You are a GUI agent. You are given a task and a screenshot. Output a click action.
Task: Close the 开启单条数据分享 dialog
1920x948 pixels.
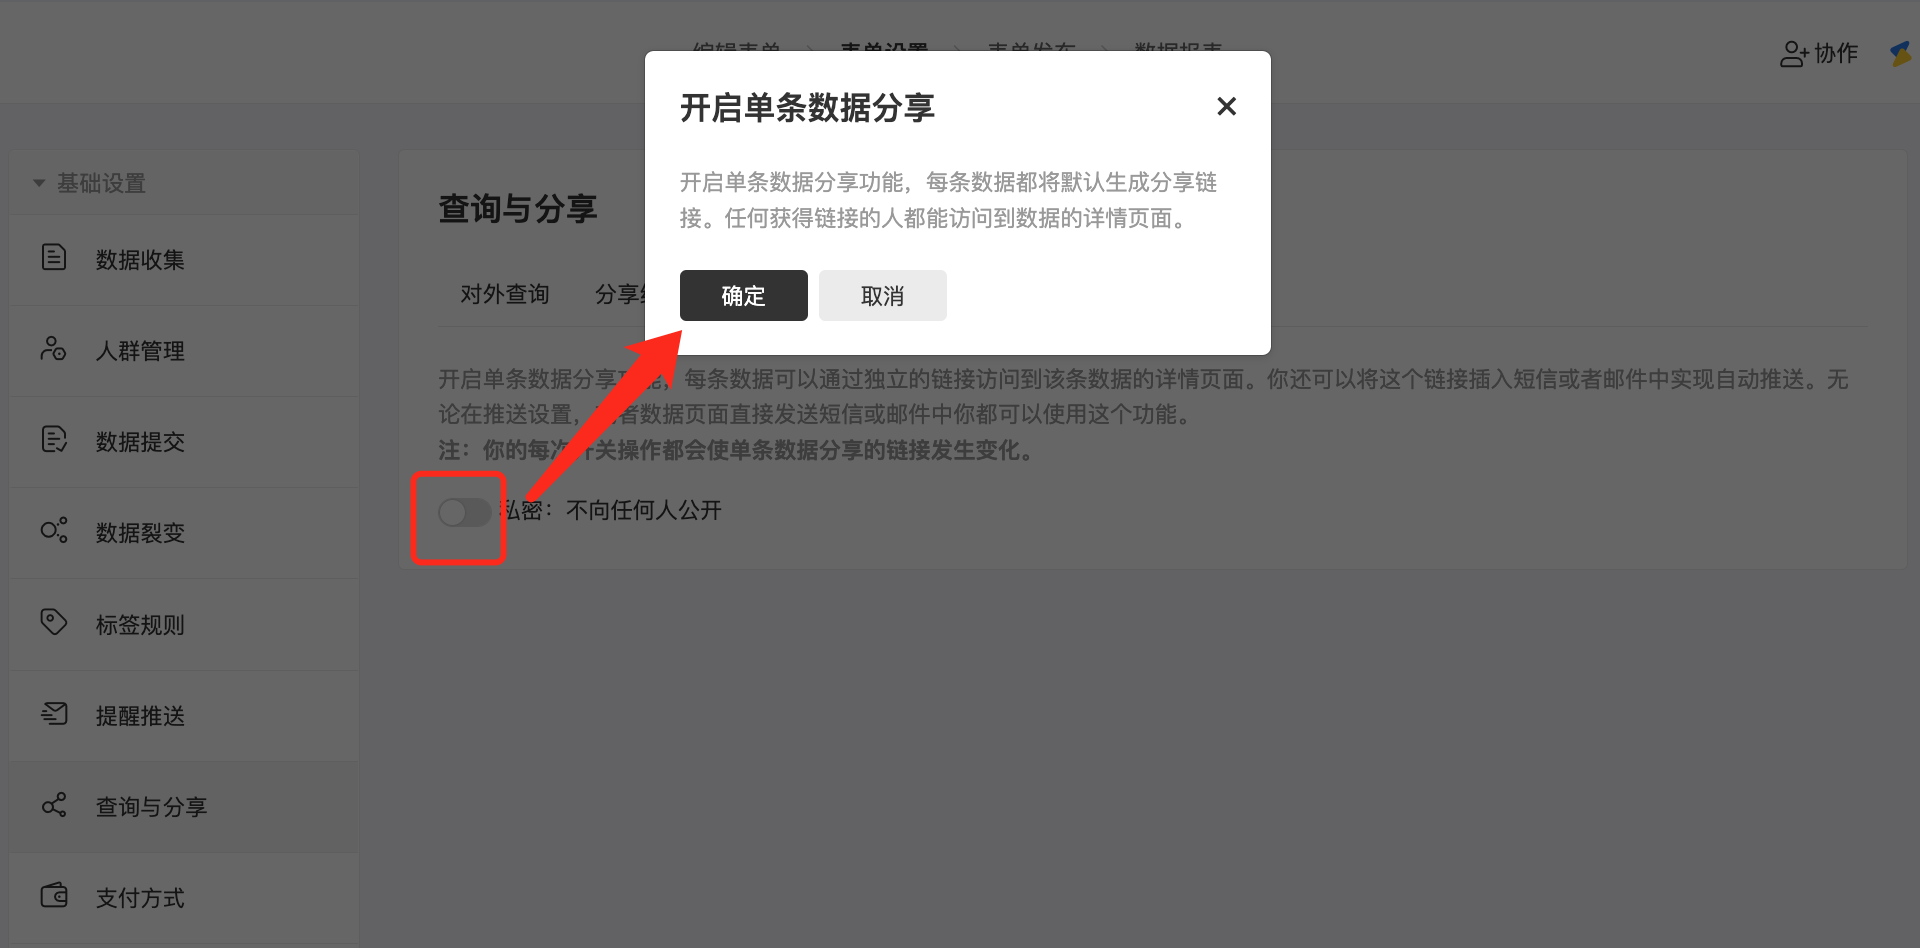click(1227, 106)
